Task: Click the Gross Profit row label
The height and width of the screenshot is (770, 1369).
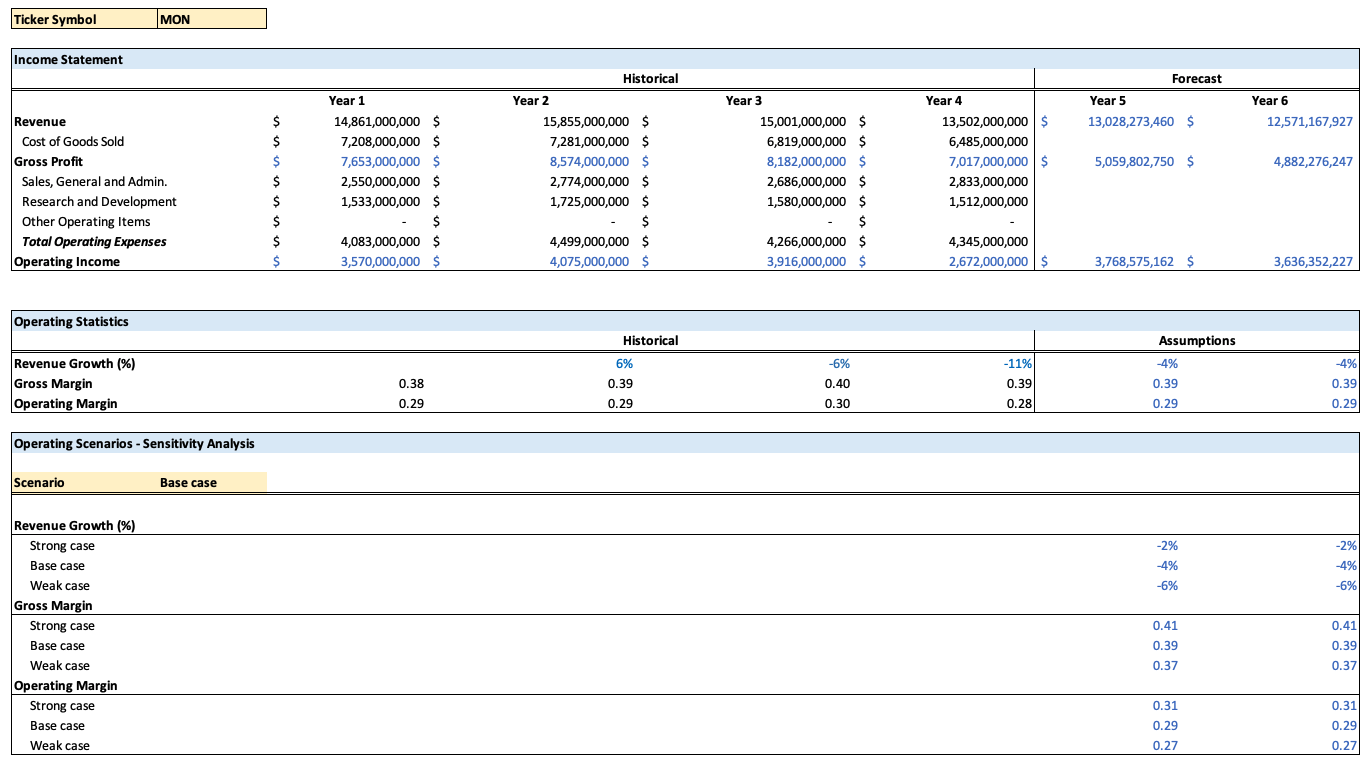Action: click(48, 161)
